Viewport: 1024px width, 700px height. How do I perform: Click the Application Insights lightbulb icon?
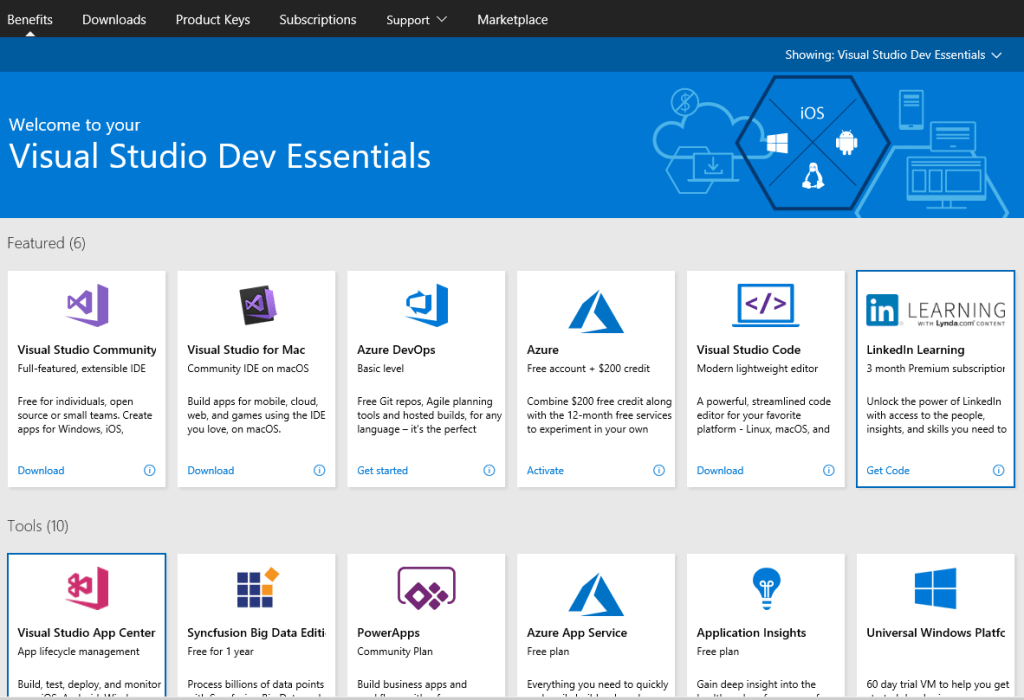(766, 588)
